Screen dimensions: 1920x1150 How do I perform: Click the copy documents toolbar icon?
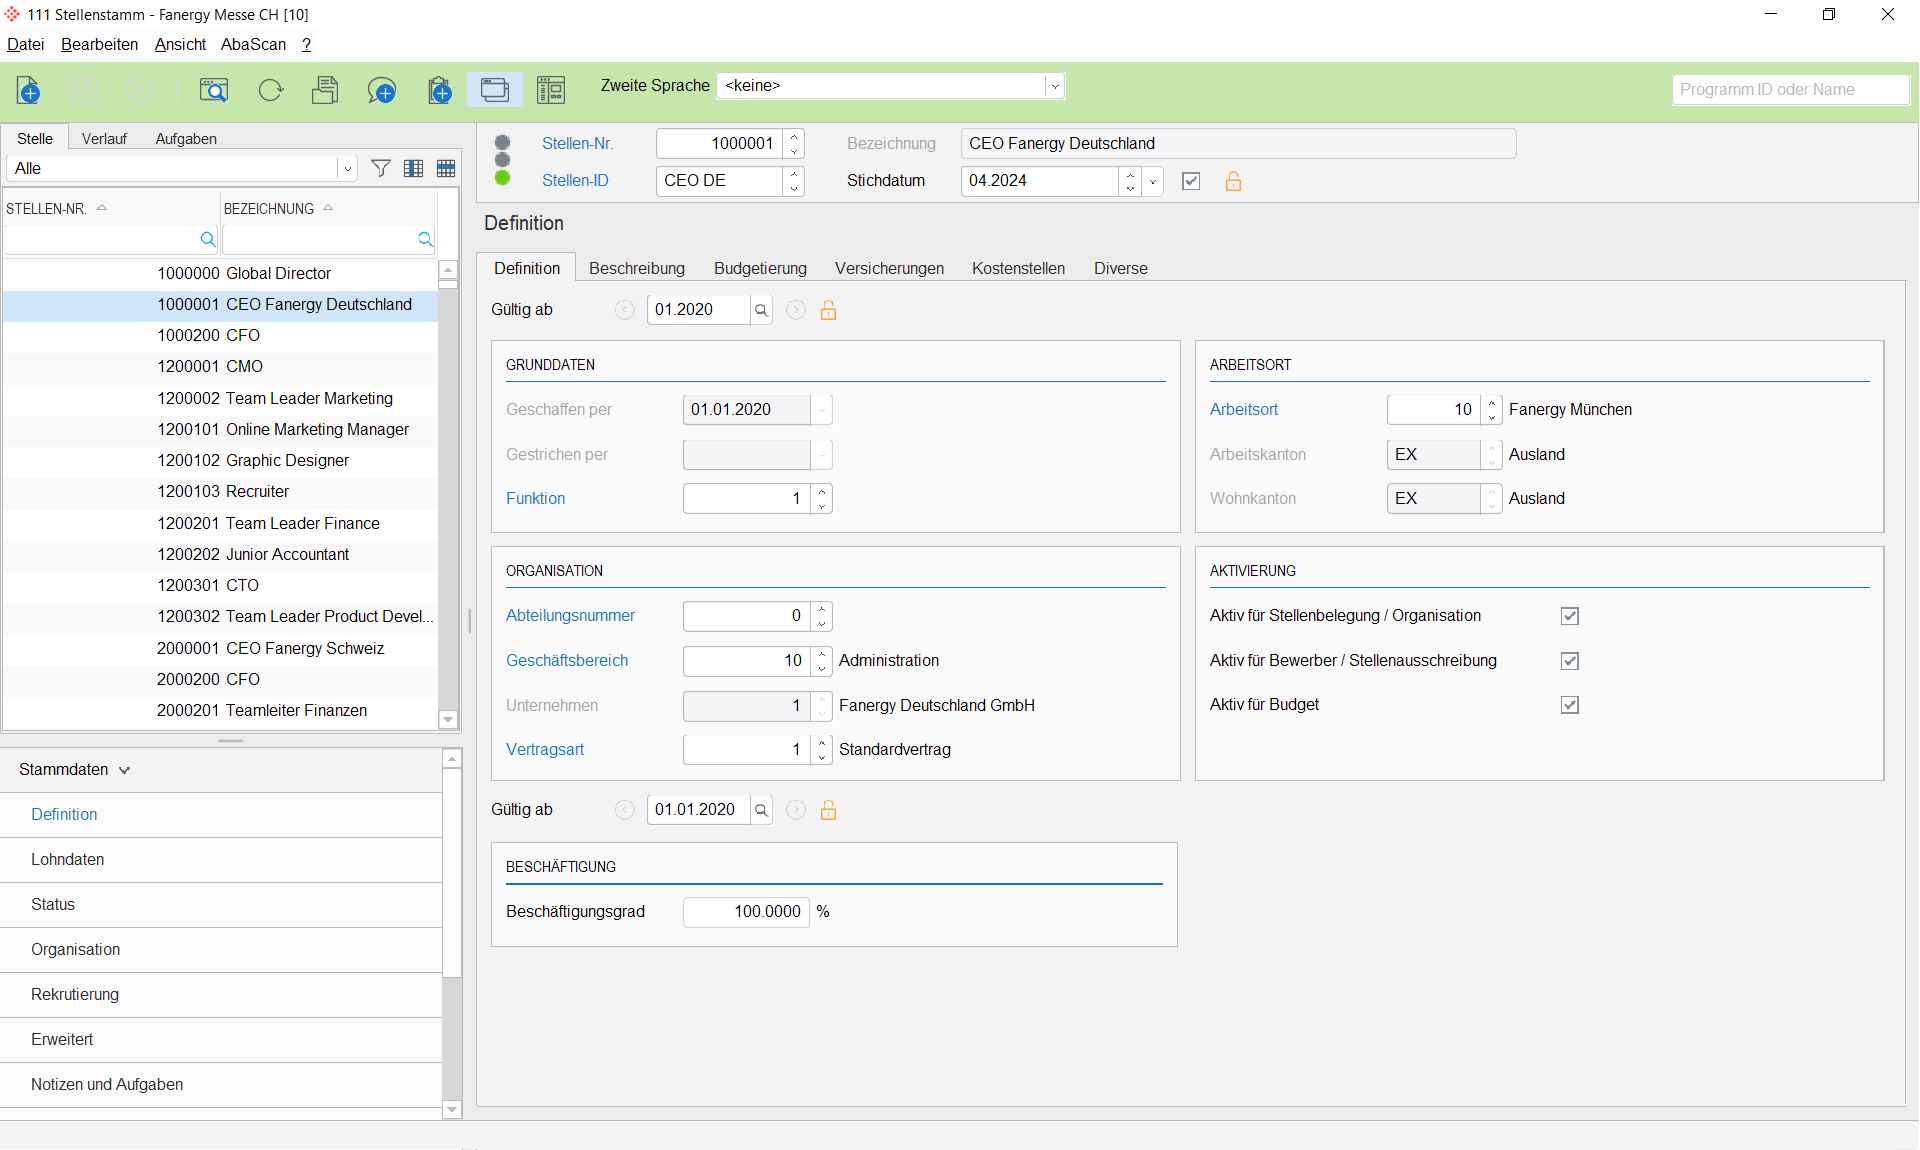[x=325, y=90]
